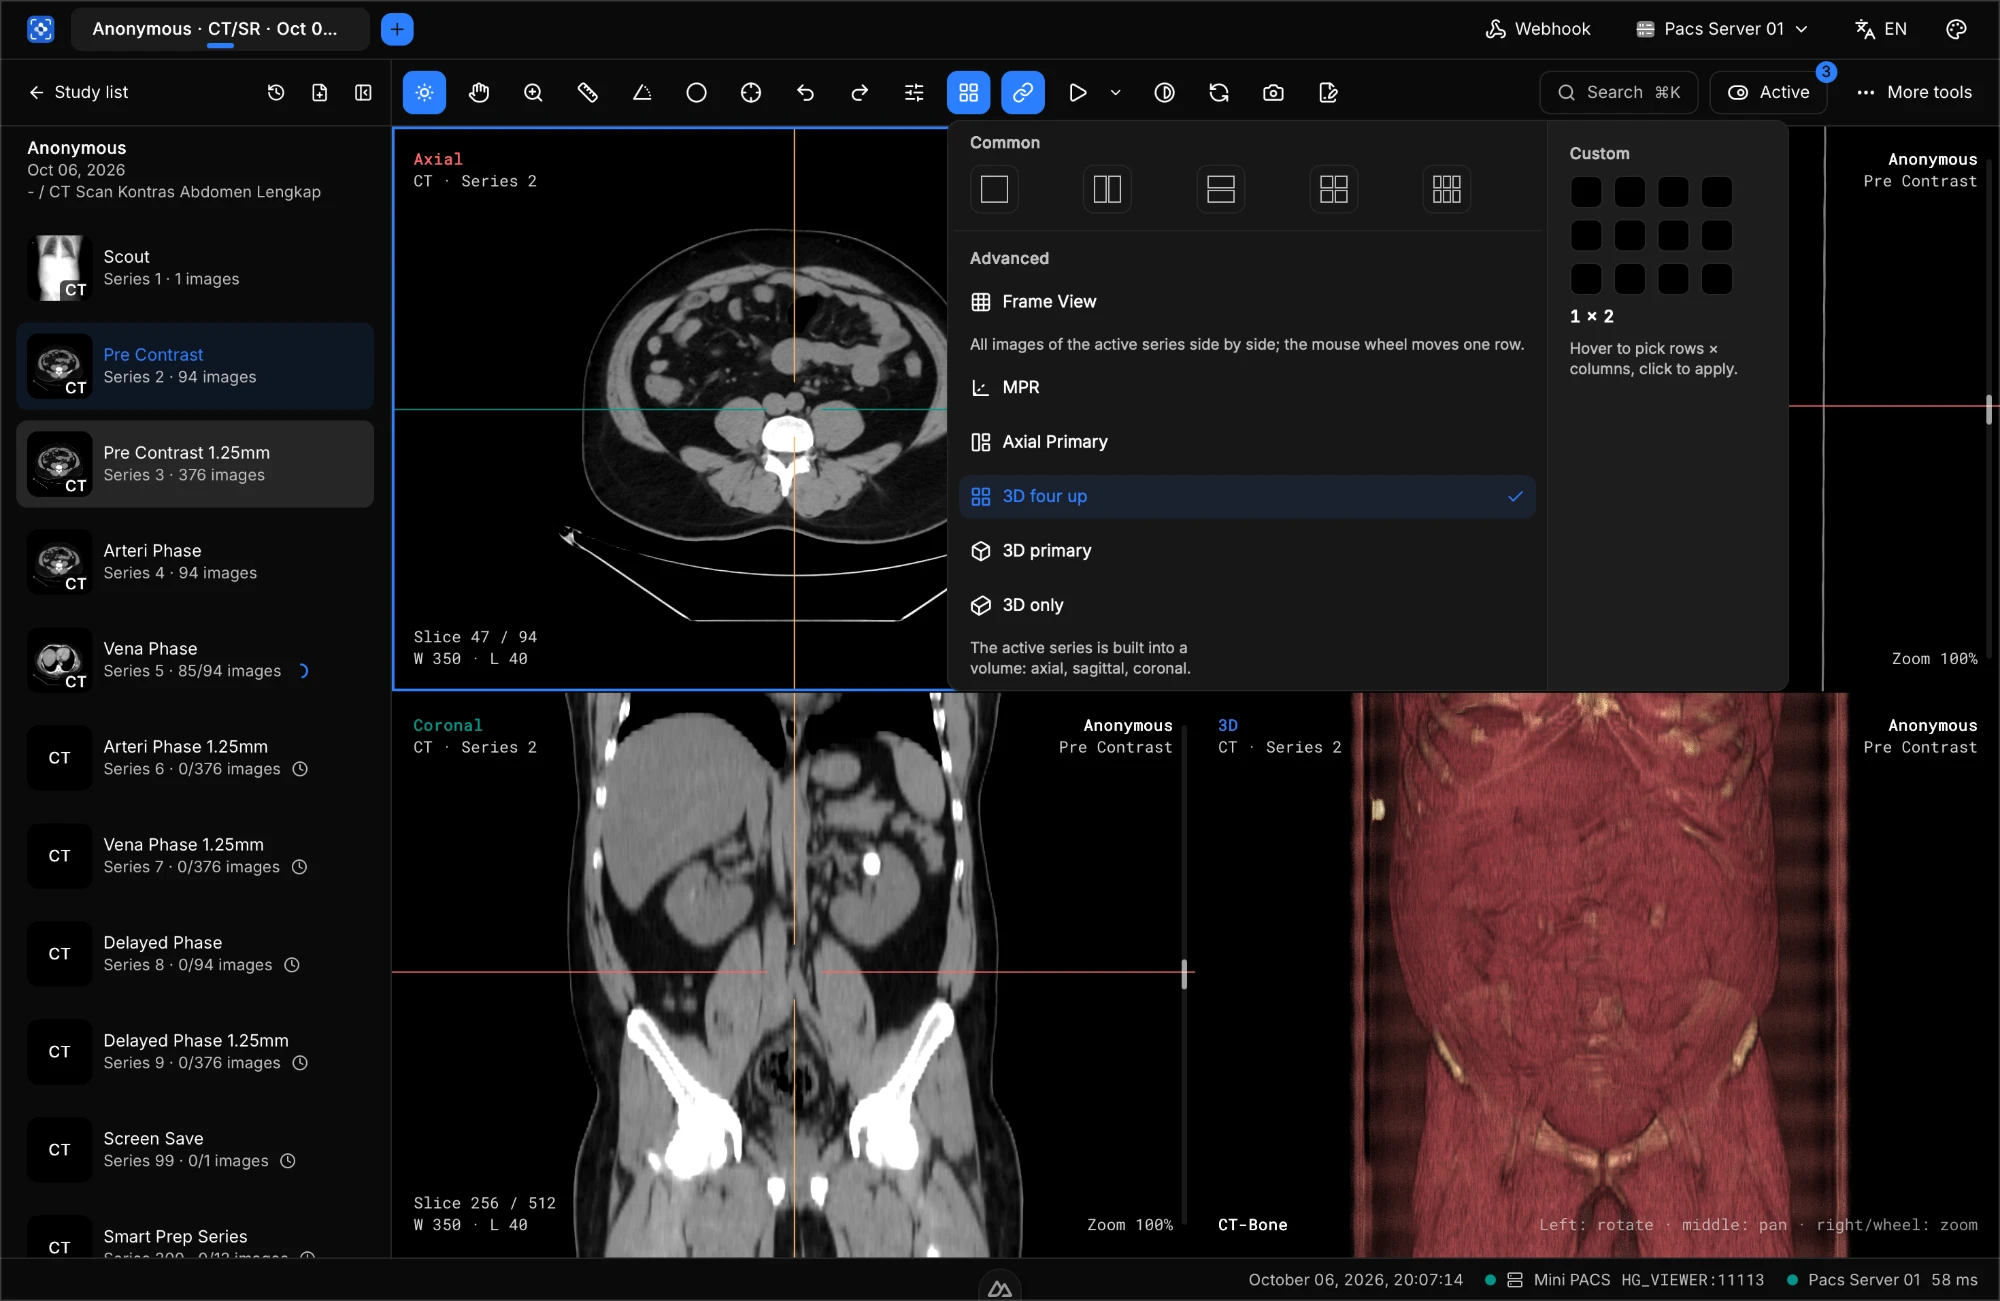Viewport: 2000px width, 1301px height.
Task: Open the theme palette icon
Action: 1956,29
